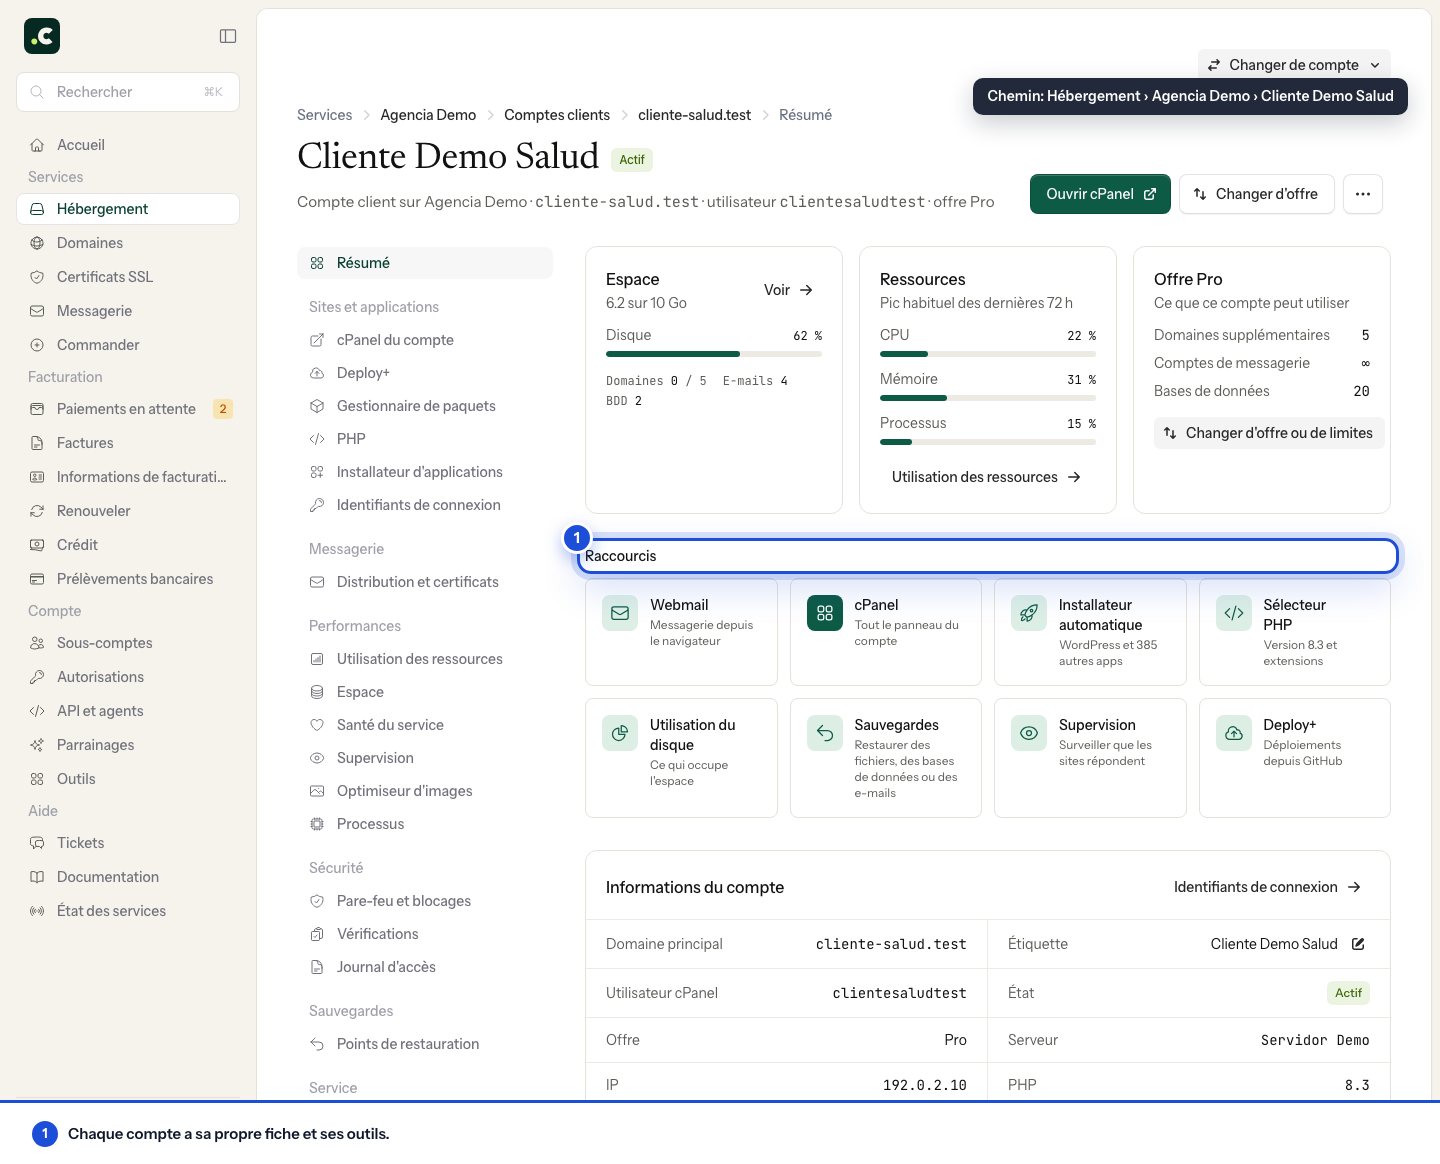1440x1164 pixels.
Task: Open État des services in sidebar
Action: [128, 911]
